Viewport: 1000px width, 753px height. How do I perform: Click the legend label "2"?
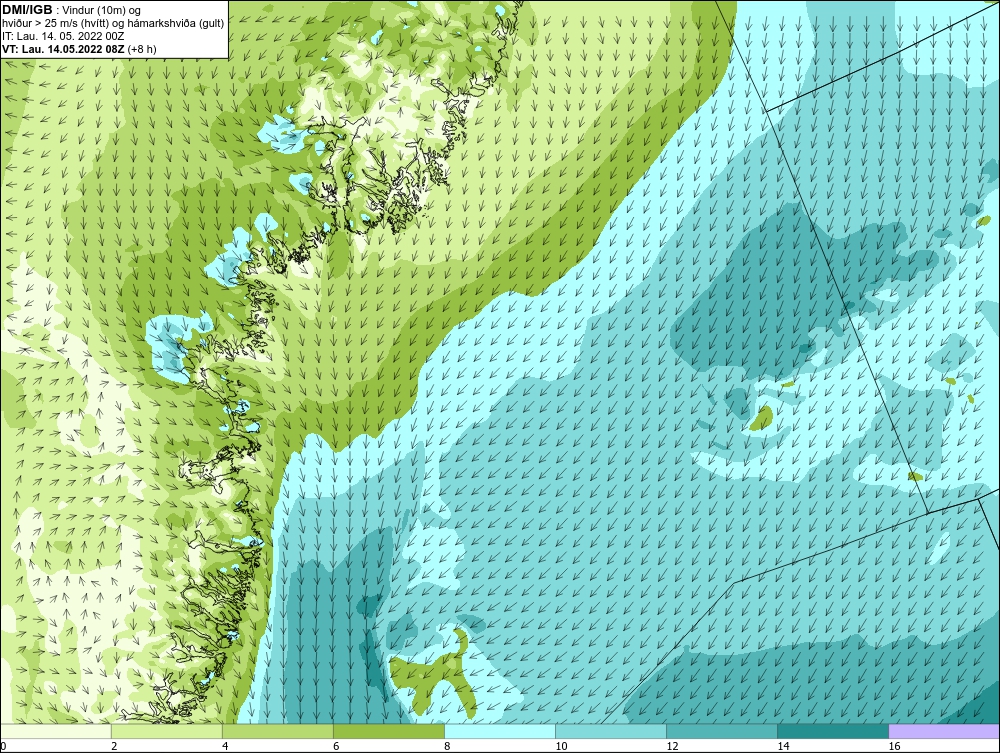(x=114, y=746)
